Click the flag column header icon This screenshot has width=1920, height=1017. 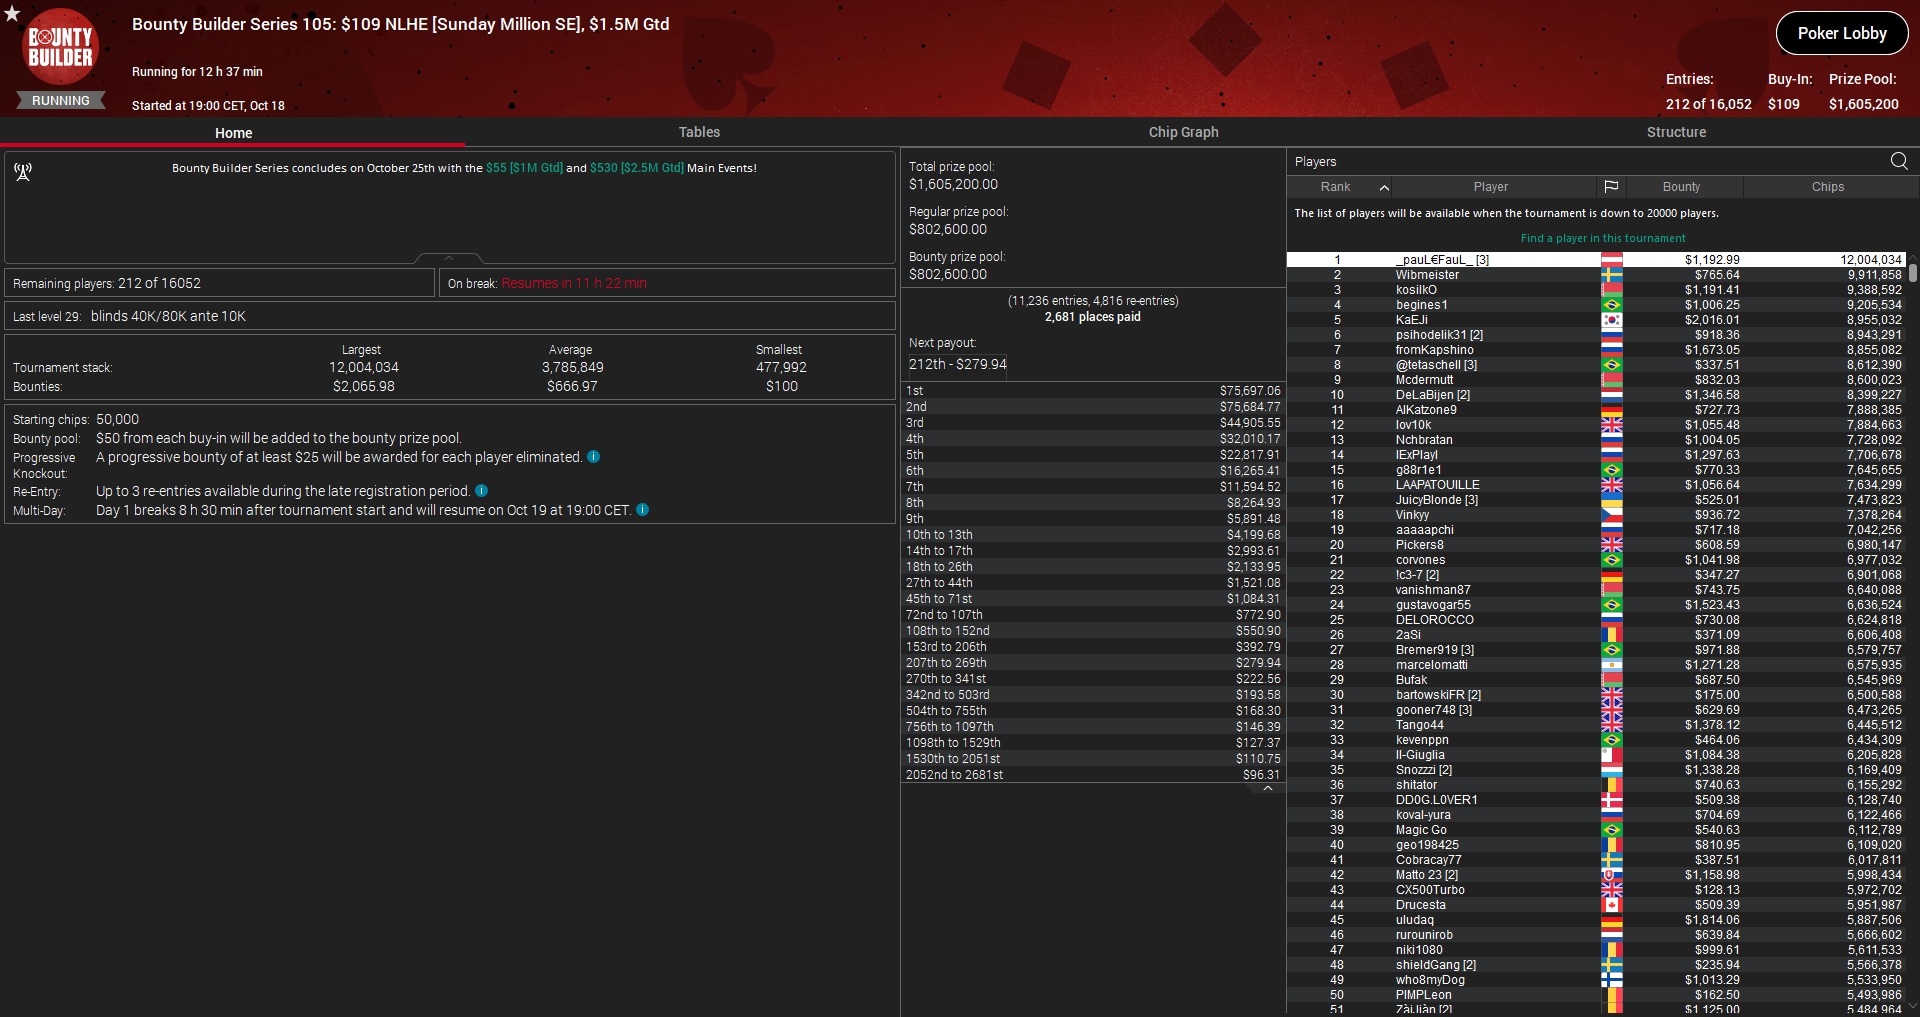(1611, 187)
